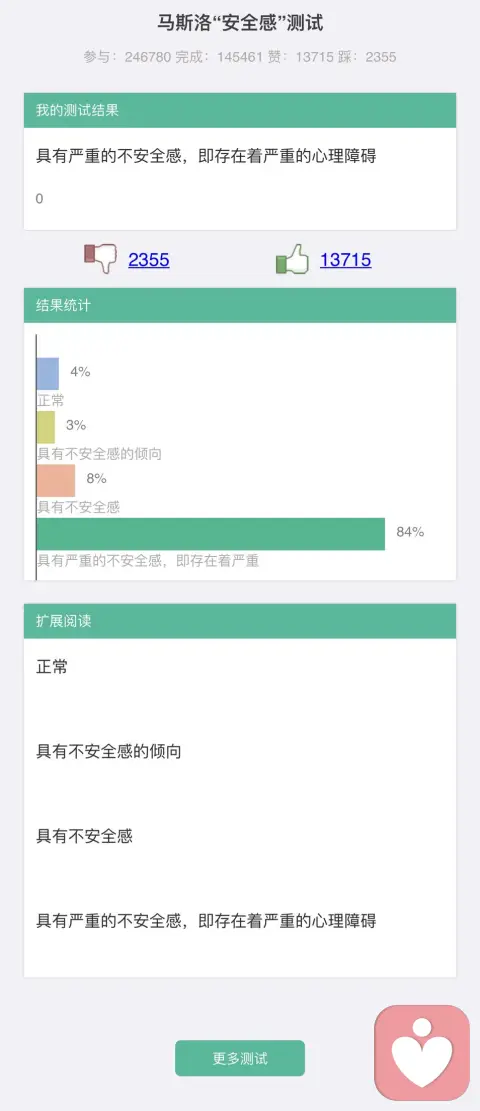Click the 结果统计 section header
Image resolution: width=480 pixels, height=1111 pixels.
click(240, 305)
